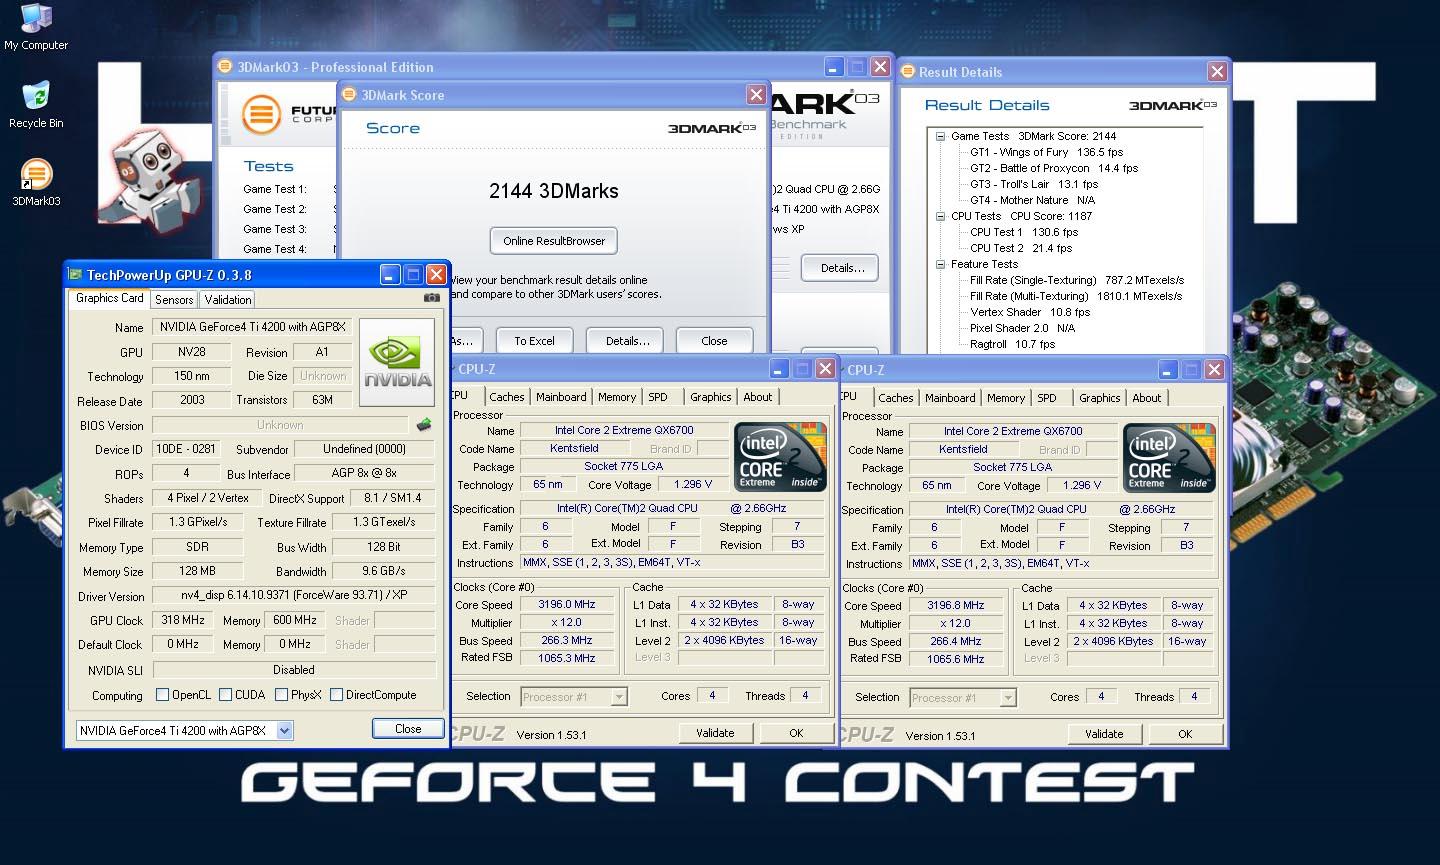The image size is (1440, 865).
Task: Toggle the CUDA checkbox in GPU-Z
Action: (x=225, y=695)
